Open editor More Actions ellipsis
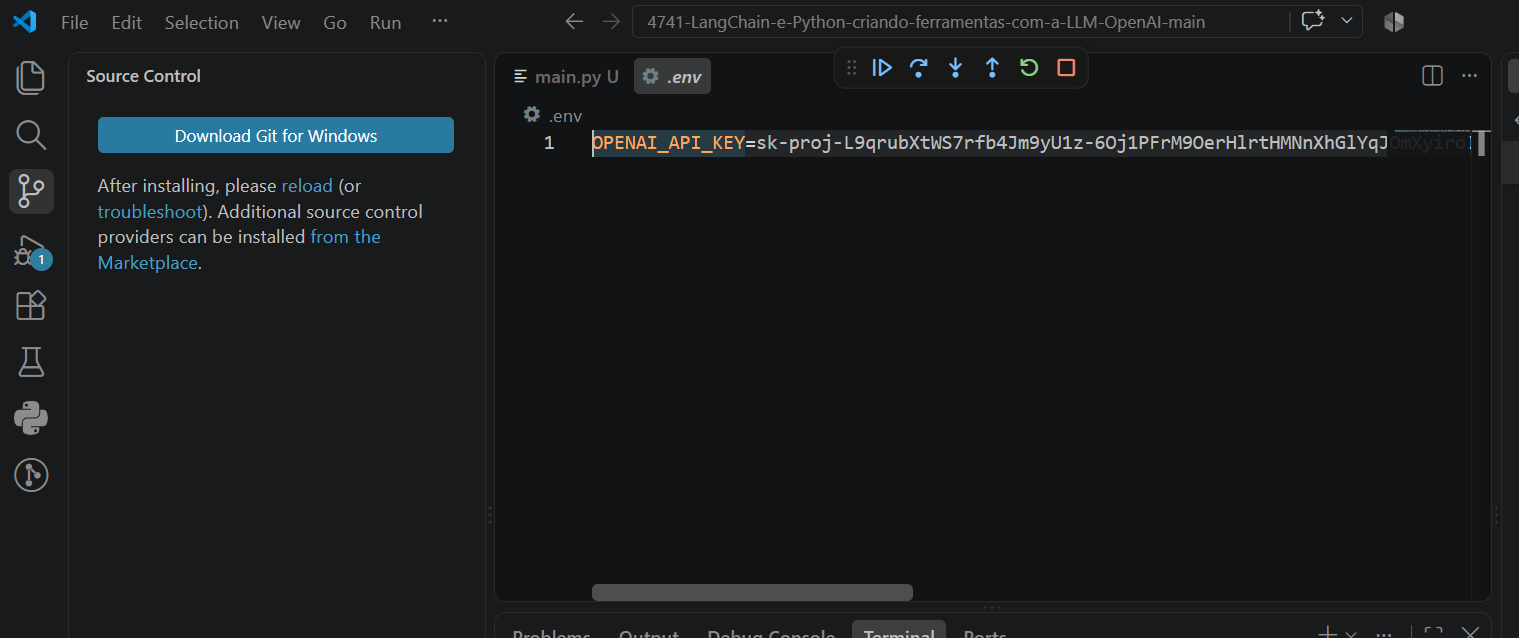The image size is (1519, 638). coord(1469,76)
